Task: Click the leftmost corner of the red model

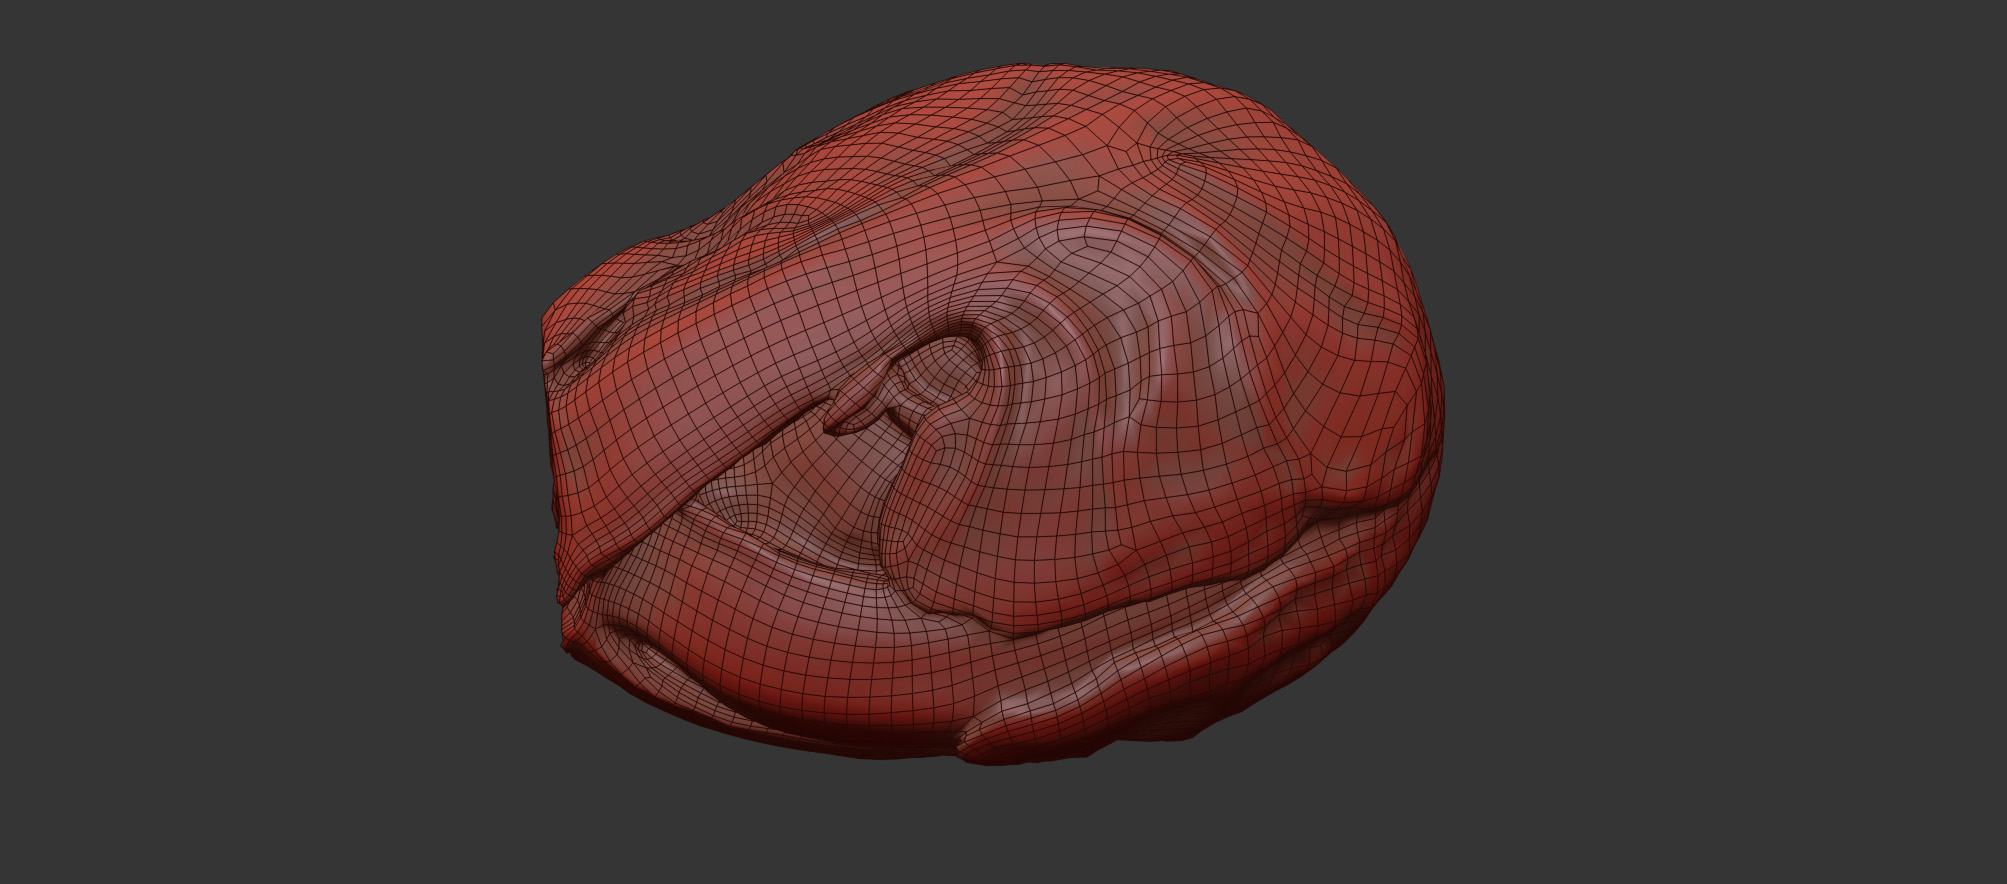Action: (545, 330)
